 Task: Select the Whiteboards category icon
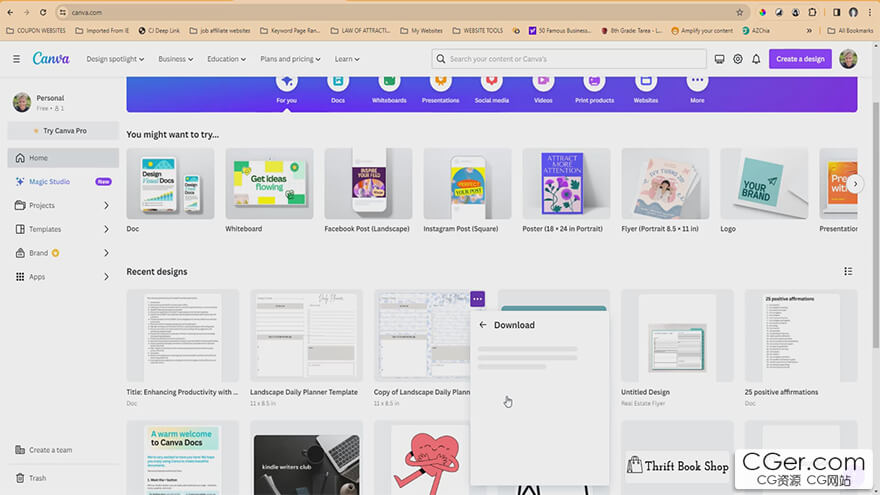point(389,82)
